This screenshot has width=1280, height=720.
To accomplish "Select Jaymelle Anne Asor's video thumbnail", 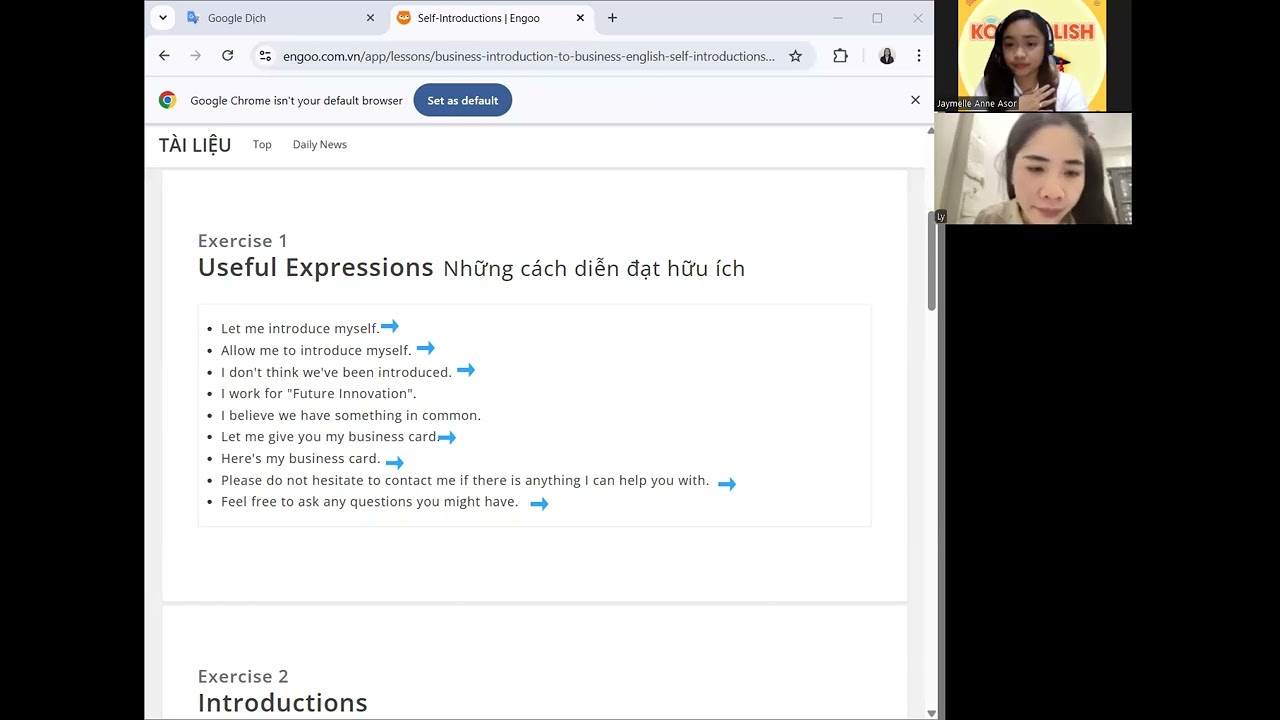I will 1032,55.
